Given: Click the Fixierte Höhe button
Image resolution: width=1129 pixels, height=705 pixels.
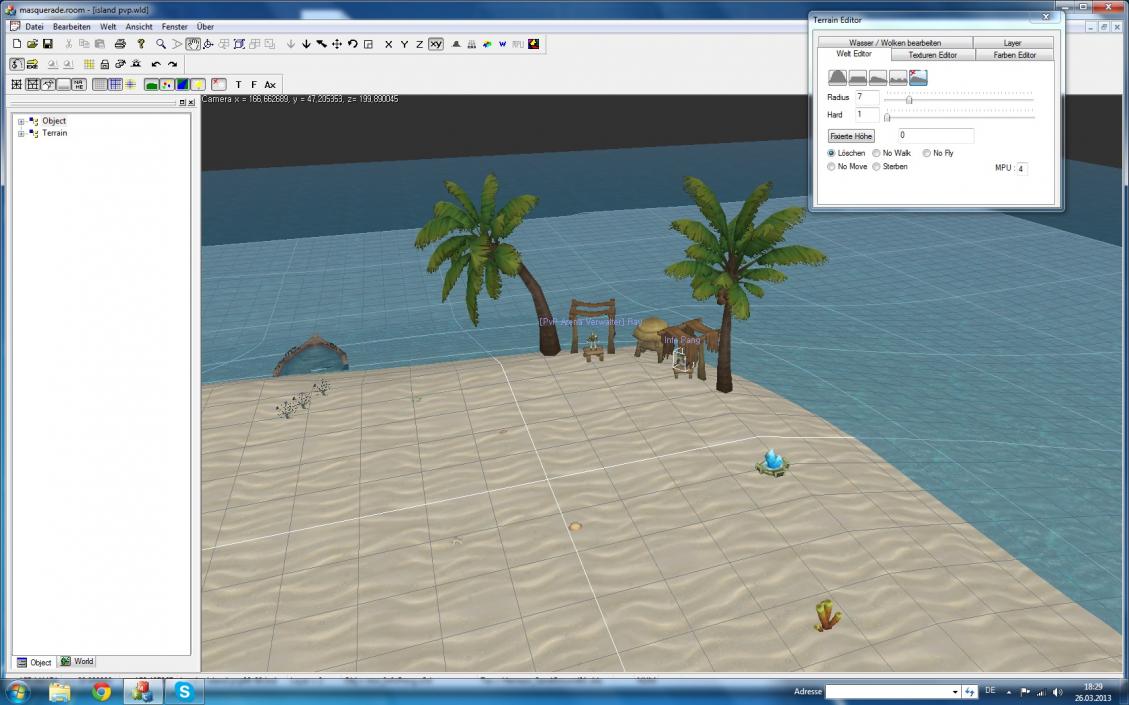Looking at the screenshot, I should (x=851, y=136).
